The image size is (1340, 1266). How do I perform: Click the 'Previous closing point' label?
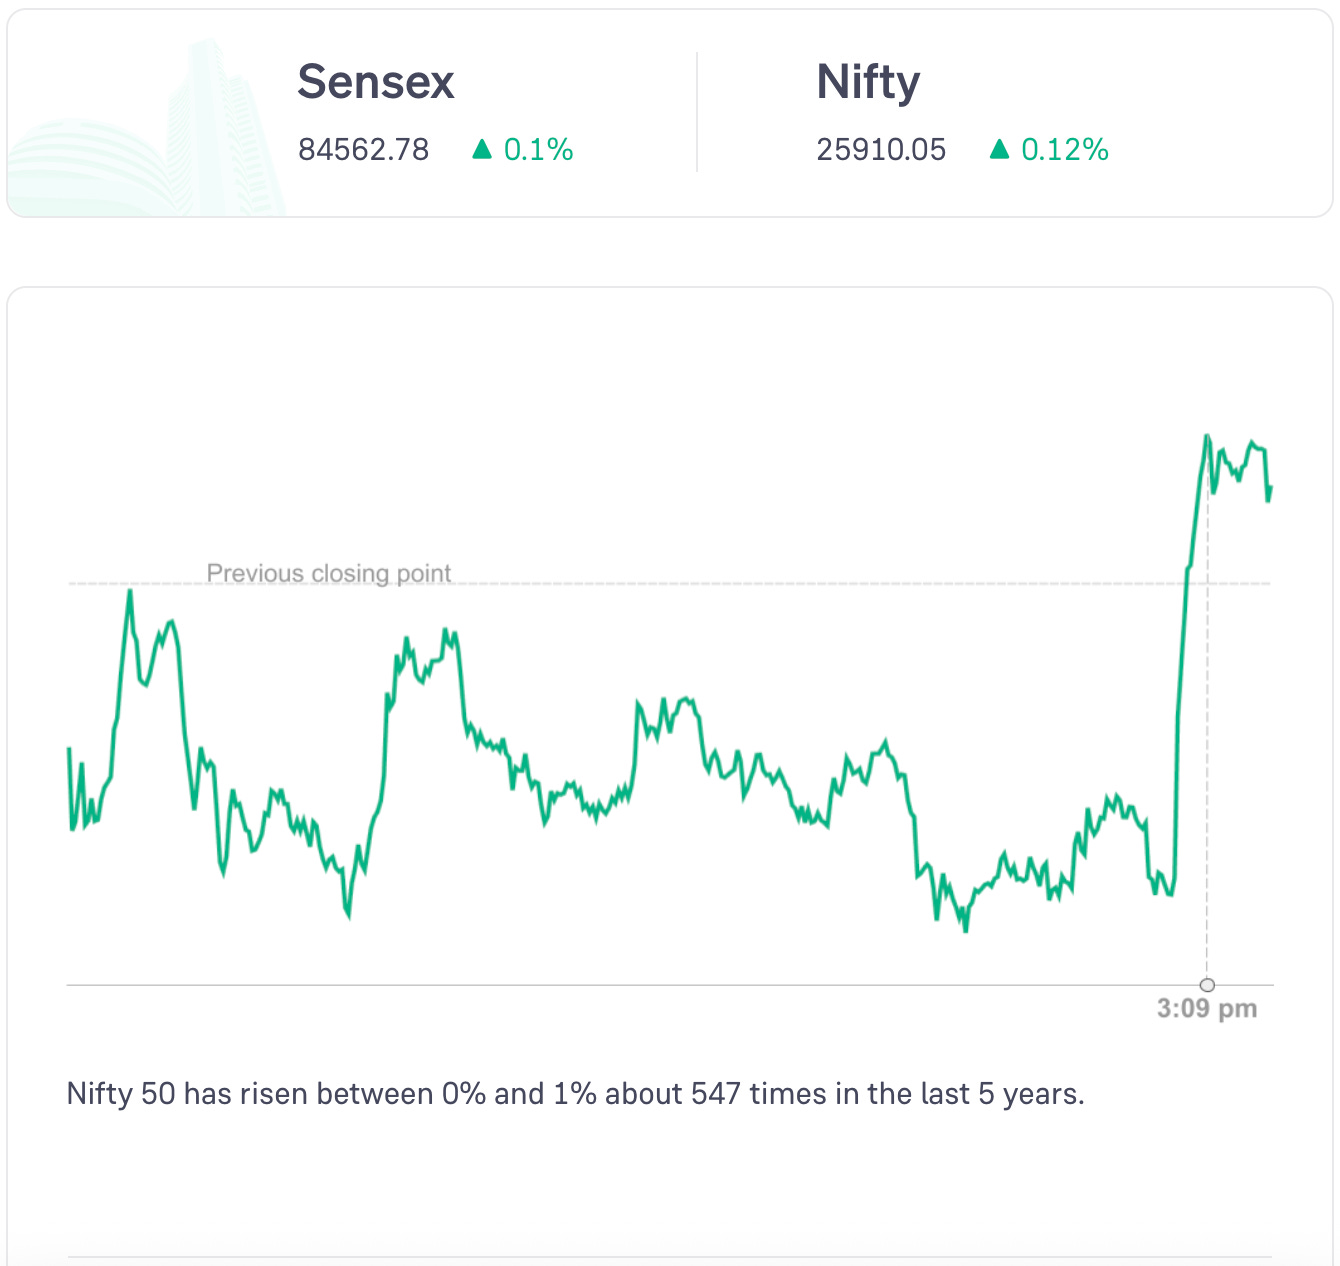point(328,573)
